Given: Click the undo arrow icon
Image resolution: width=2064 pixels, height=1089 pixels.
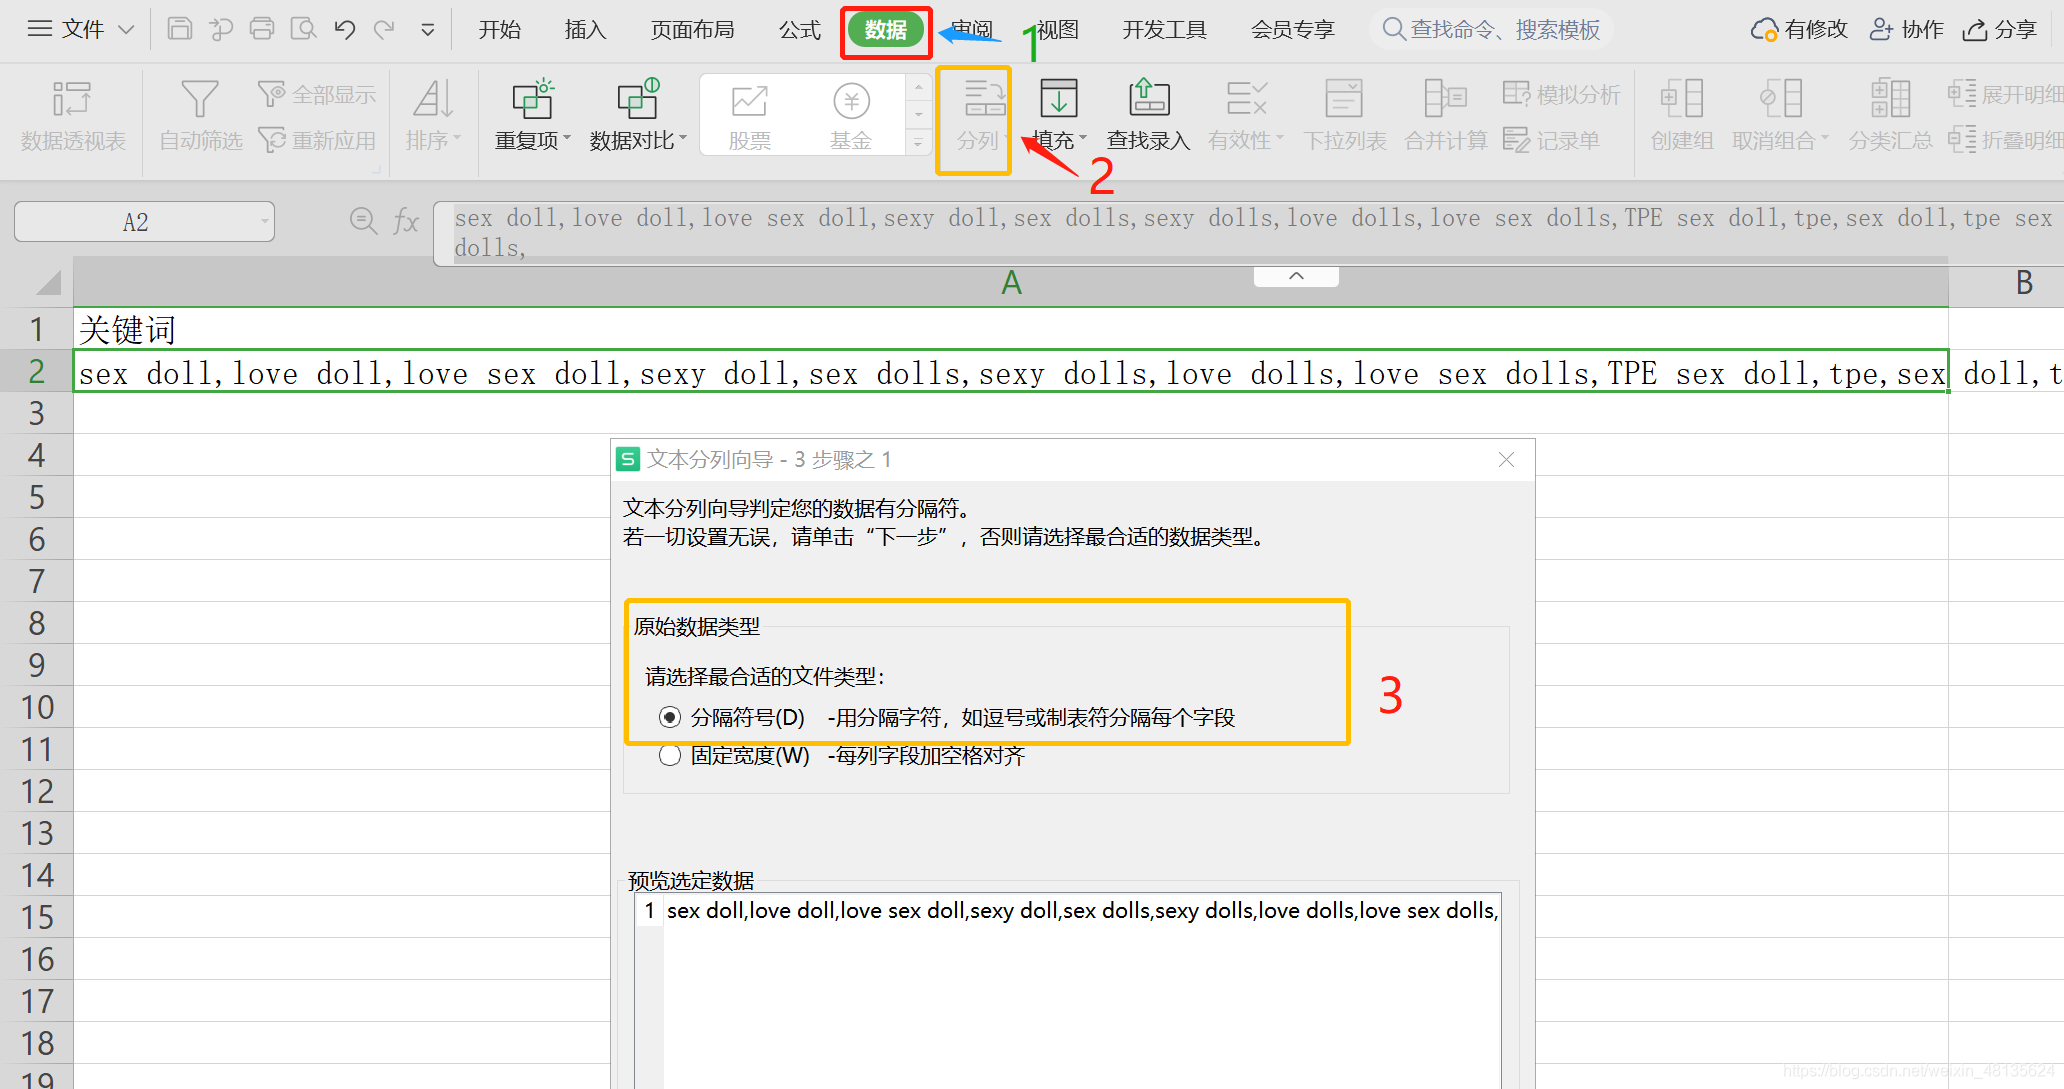Looking at the screenshot, I should tap(345, 29).
